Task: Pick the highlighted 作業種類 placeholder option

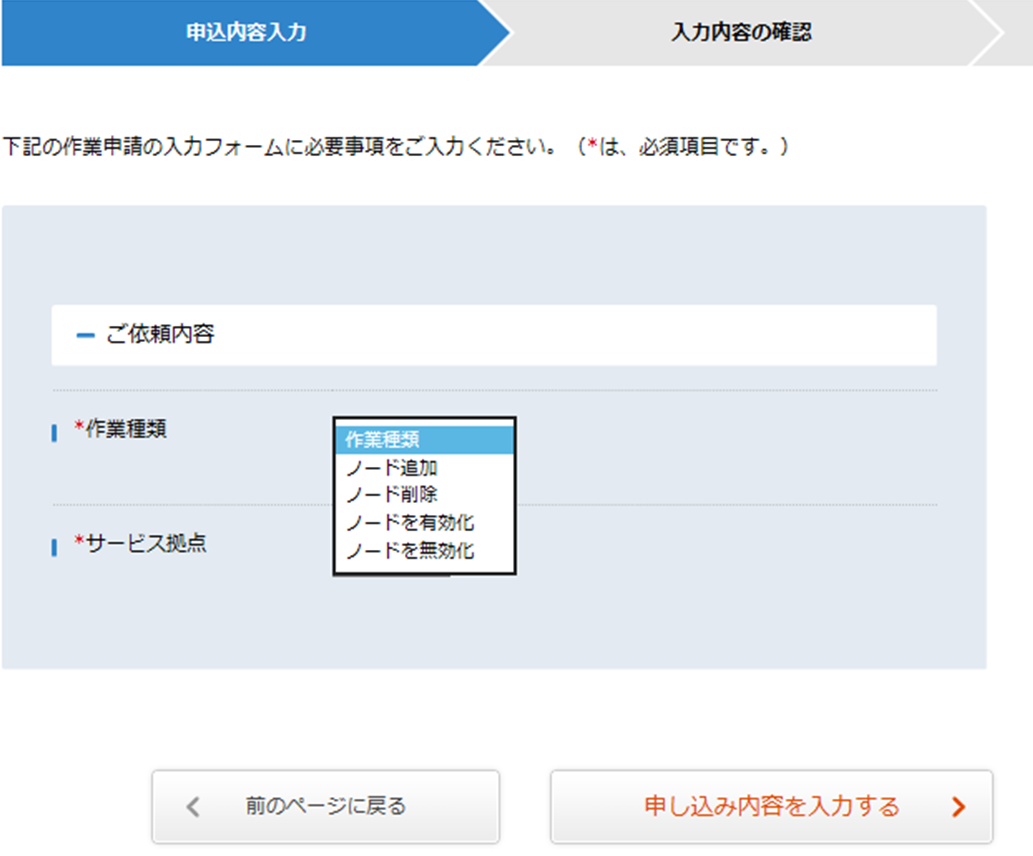Action: coord(424,440)
